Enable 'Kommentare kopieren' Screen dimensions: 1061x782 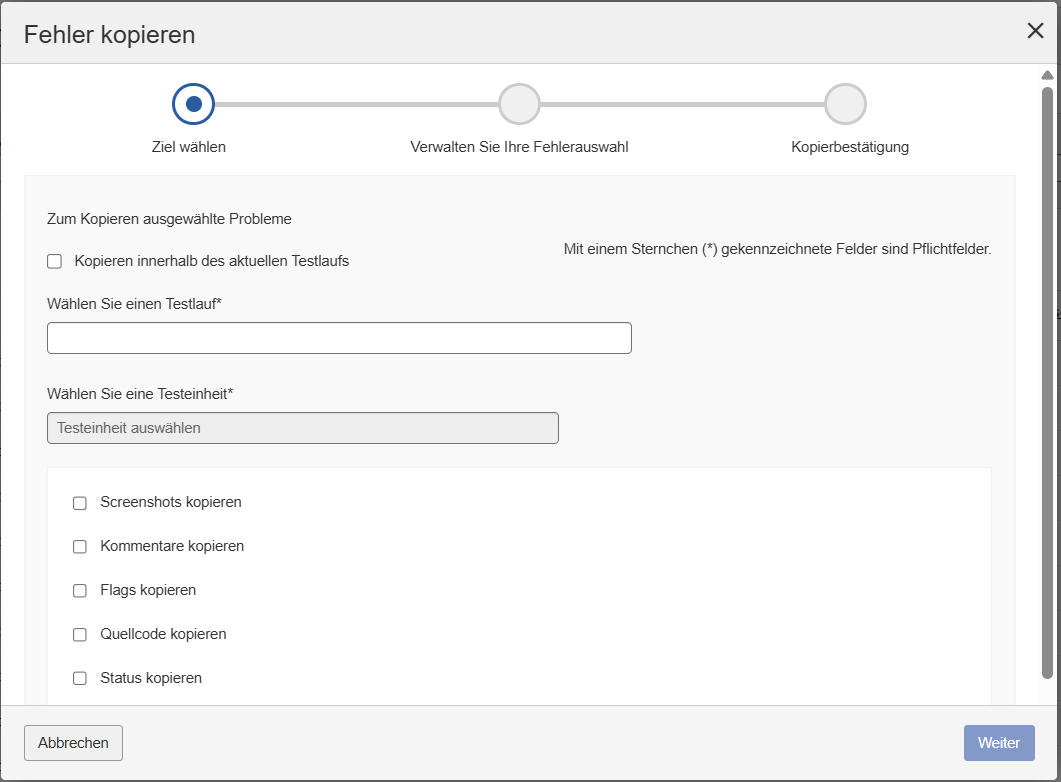pyautogui.click(x=80, y=546)
